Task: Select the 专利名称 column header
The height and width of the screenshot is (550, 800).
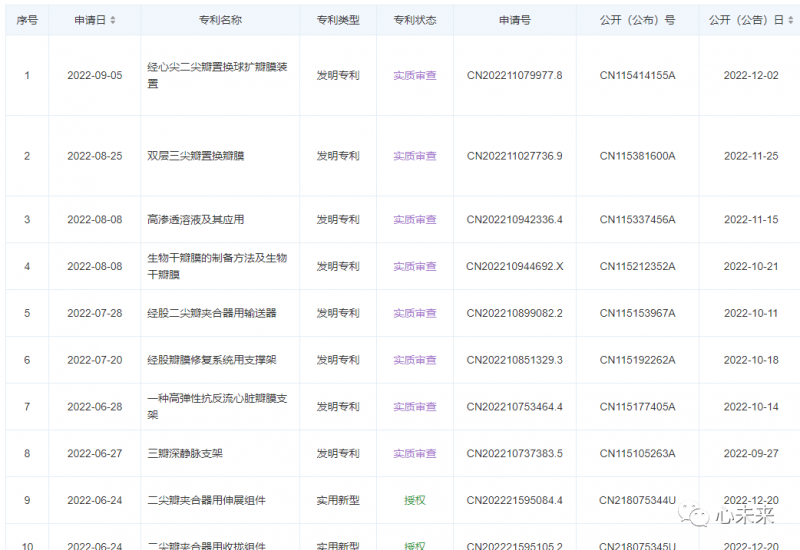Action: (220, 20)
